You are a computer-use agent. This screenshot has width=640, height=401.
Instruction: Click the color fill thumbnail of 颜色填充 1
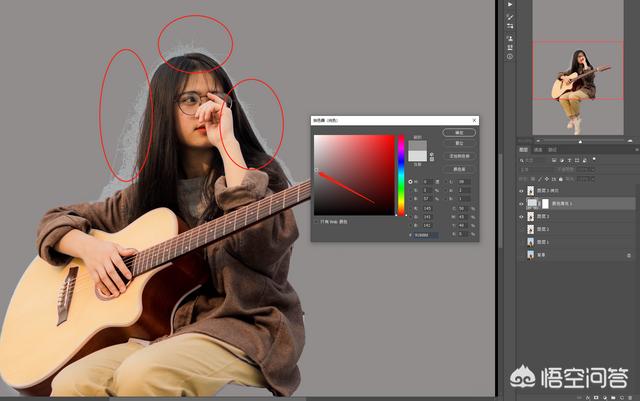tap(532, 203)
